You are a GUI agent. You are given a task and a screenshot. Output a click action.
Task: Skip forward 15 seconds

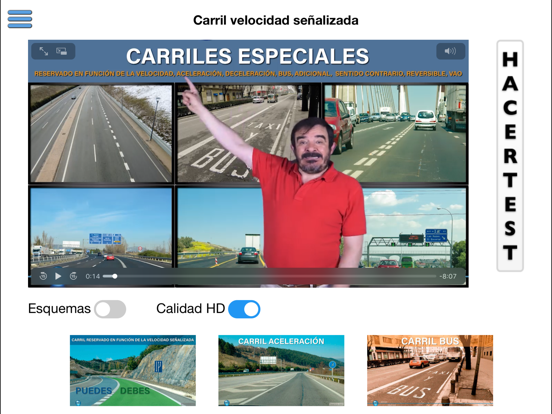pos(73,276)
